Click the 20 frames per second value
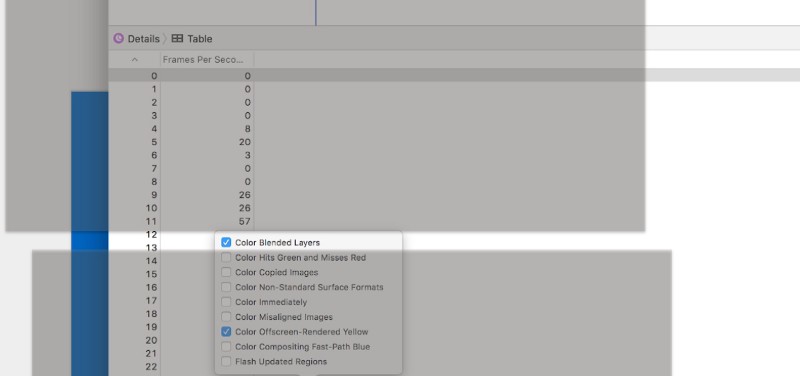 [244, 142]
